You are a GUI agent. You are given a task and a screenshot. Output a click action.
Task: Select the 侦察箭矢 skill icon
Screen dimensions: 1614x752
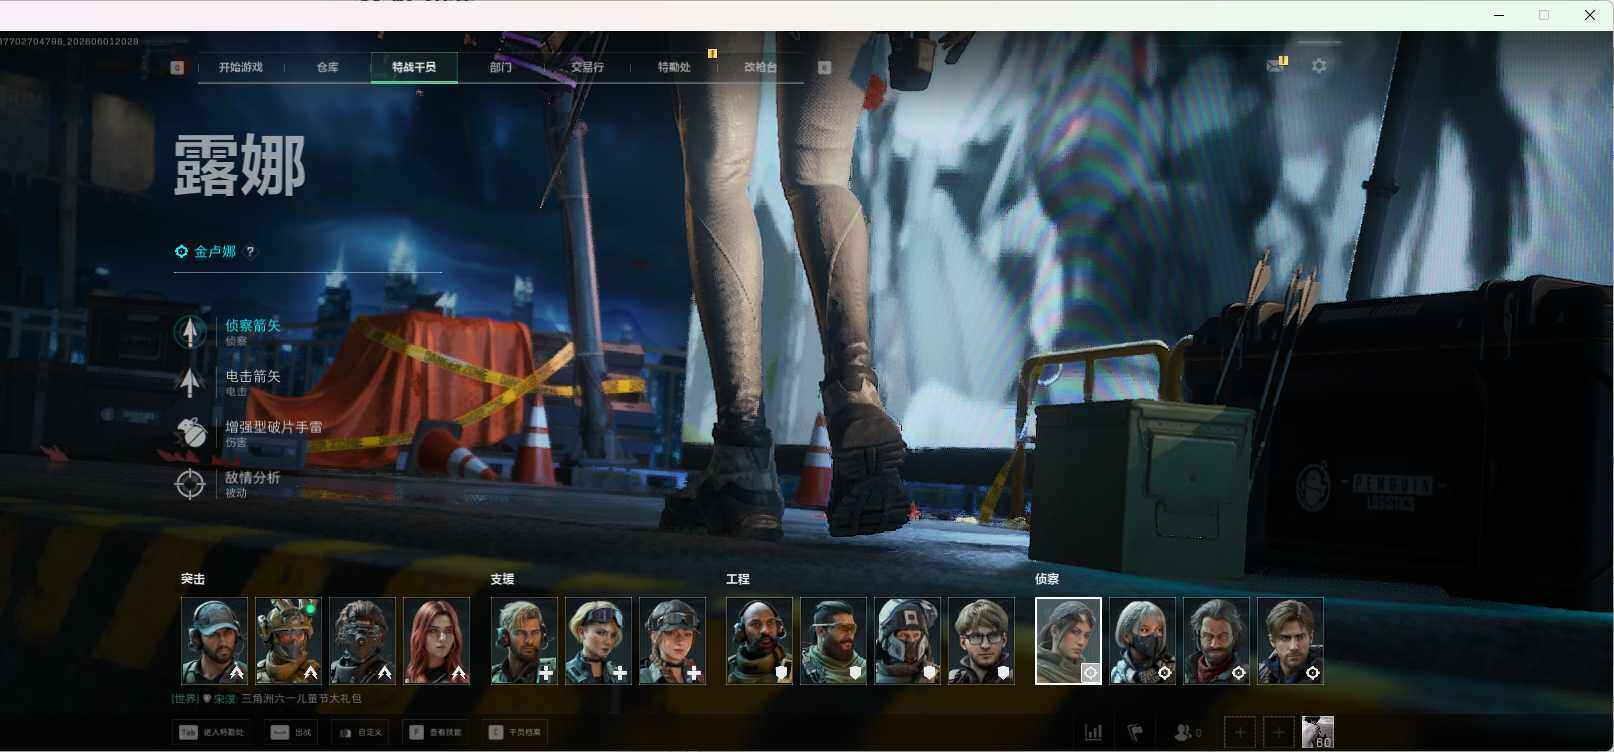click(190, 331)
